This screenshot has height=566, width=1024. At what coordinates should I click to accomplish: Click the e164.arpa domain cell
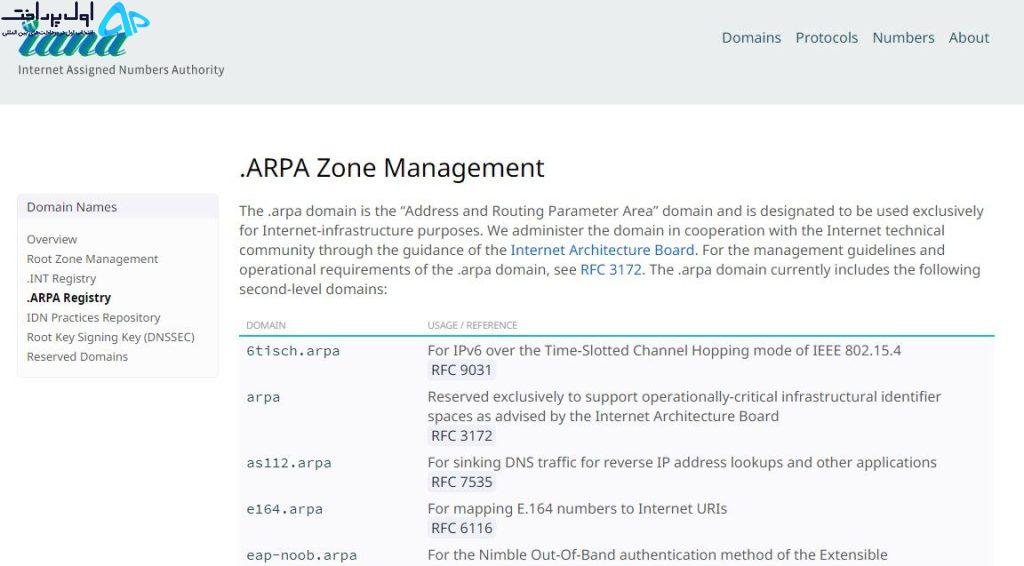(284, 509)
